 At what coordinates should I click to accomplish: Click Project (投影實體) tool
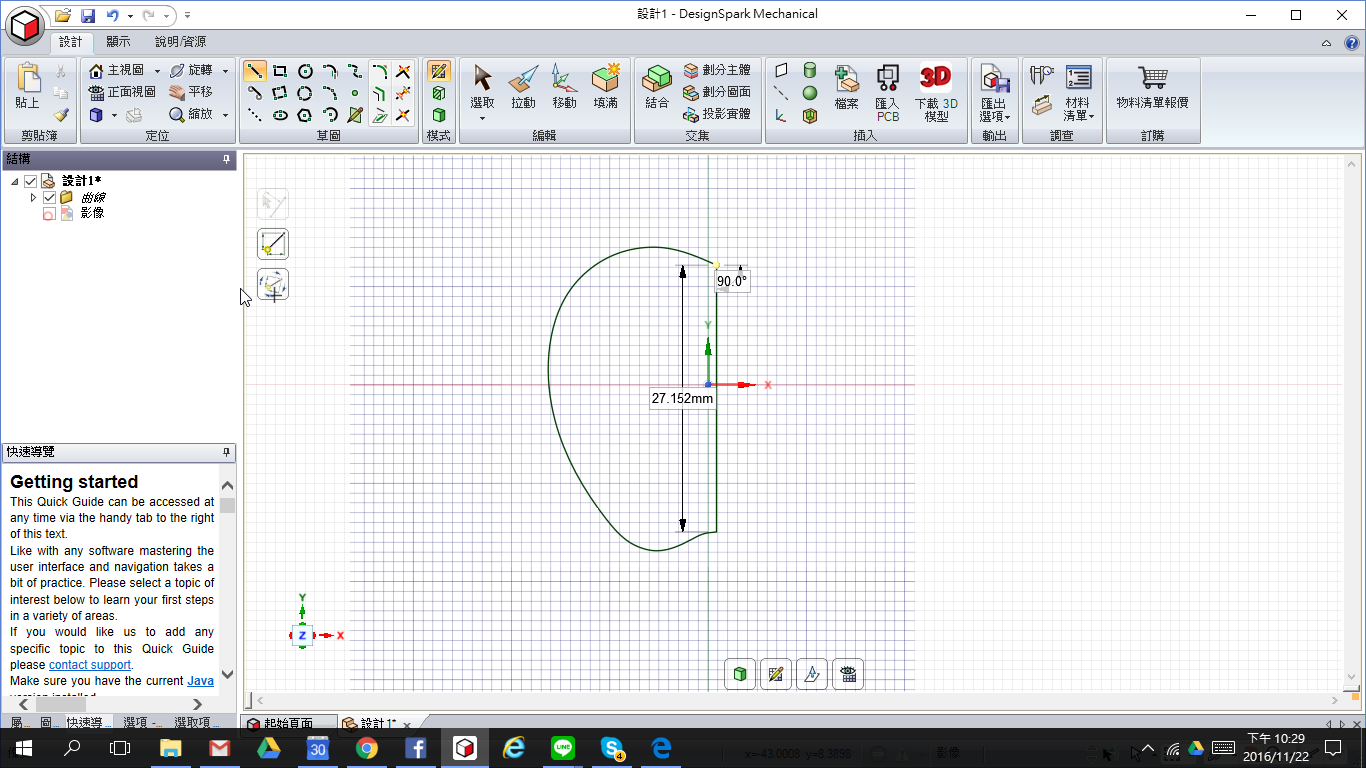click(717, 114)
